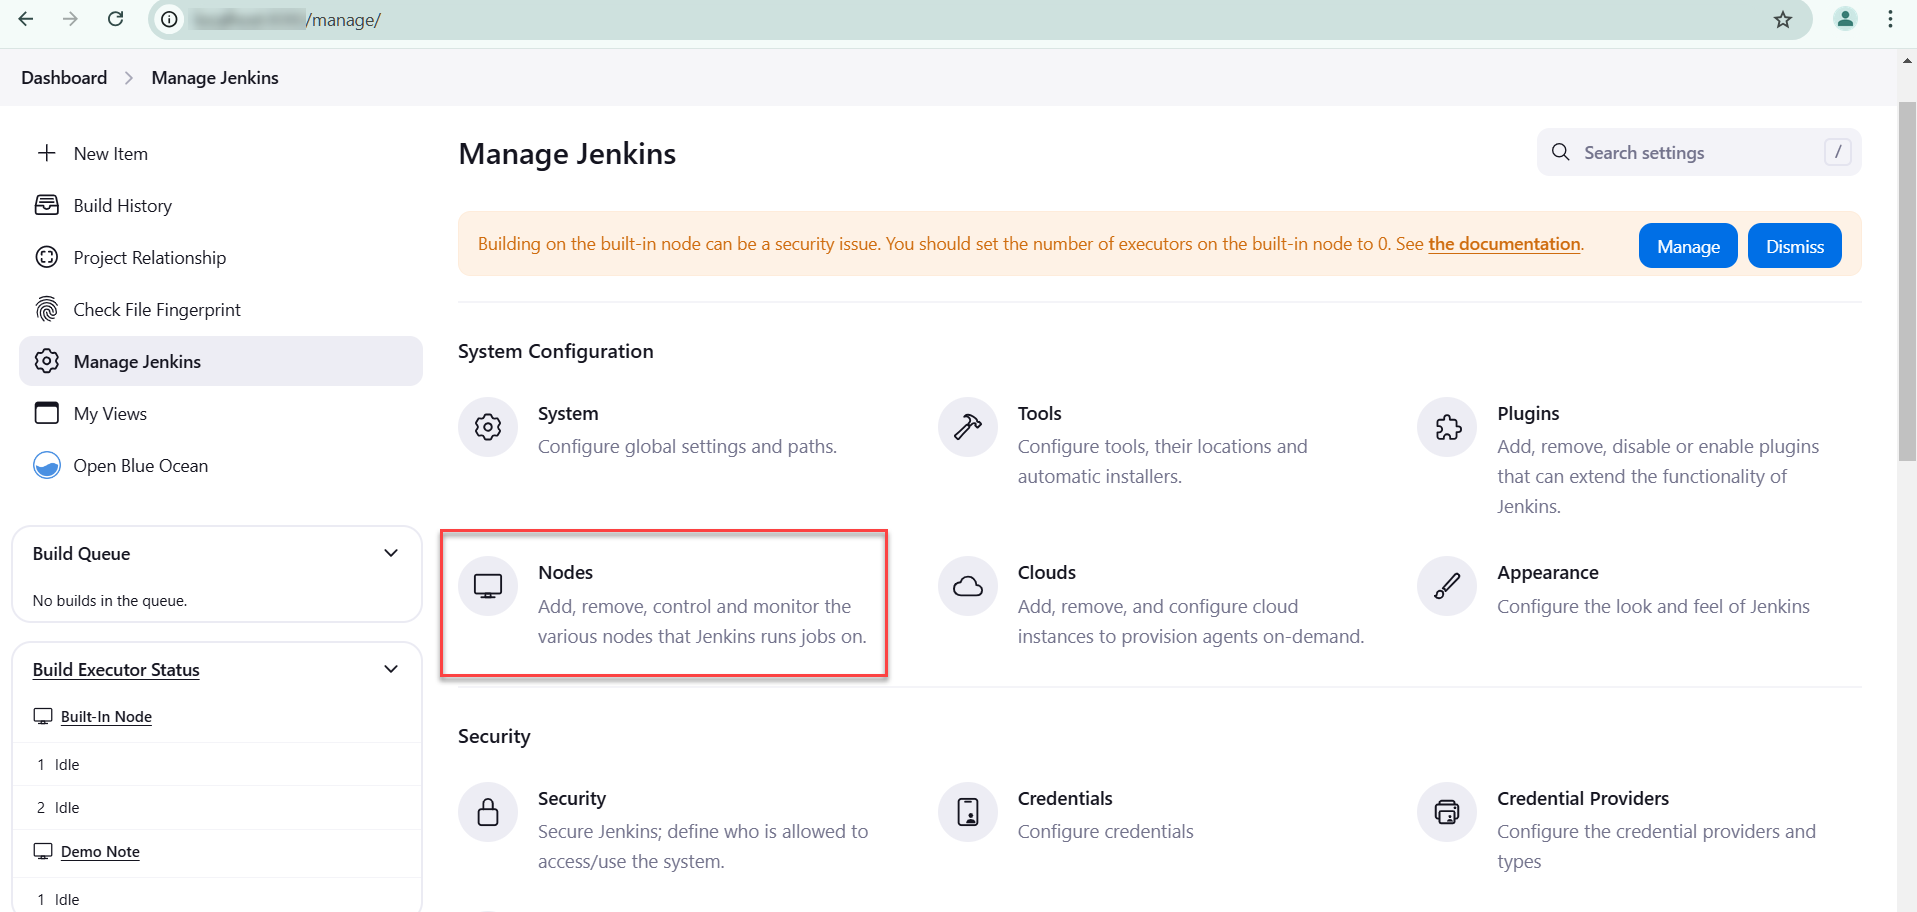Open Tools configuration title

tap(1039, 413)
